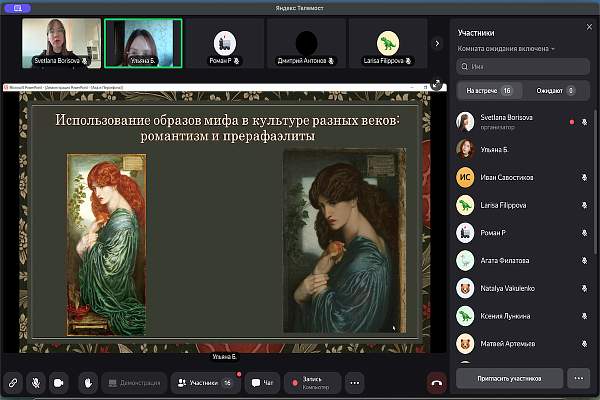Expand shared presentation to fullscreen

coord(437,84)
